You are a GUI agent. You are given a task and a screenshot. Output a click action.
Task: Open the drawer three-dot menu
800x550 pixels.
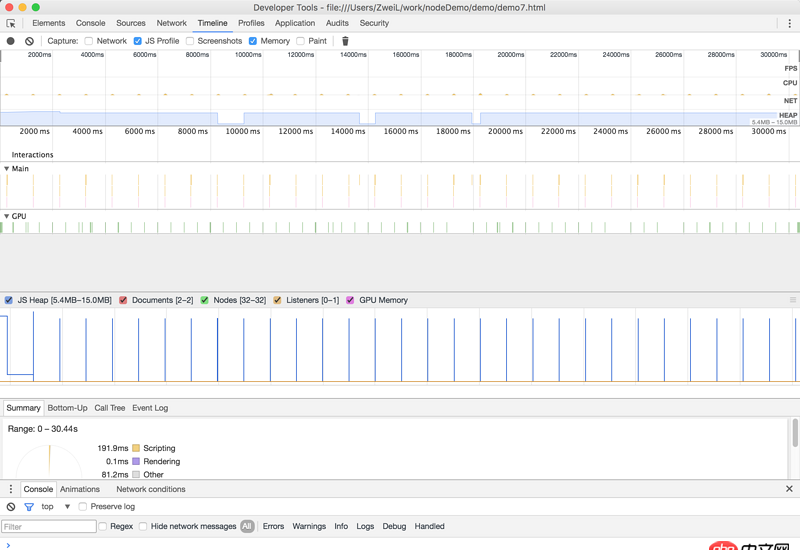point(11,489)
